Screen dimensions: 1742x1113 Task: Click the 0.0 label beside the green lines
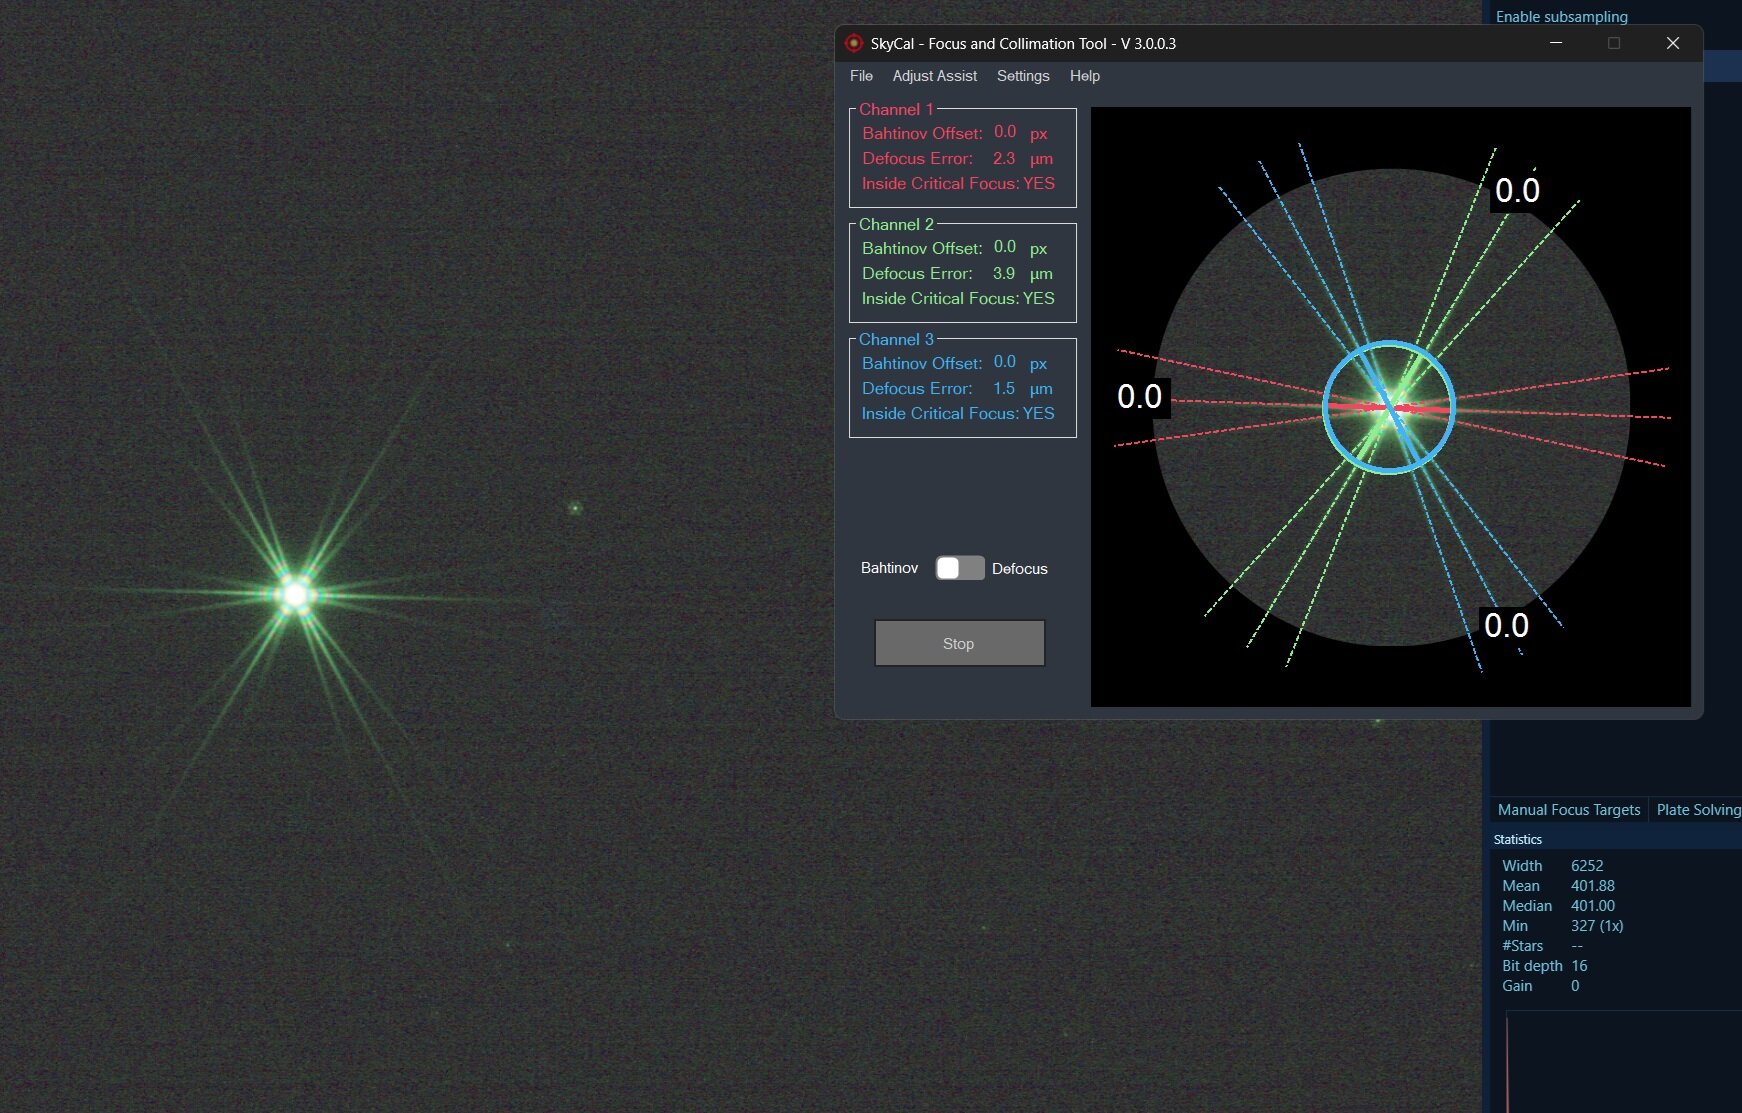pyautogui.click(x=1517, y=191)
